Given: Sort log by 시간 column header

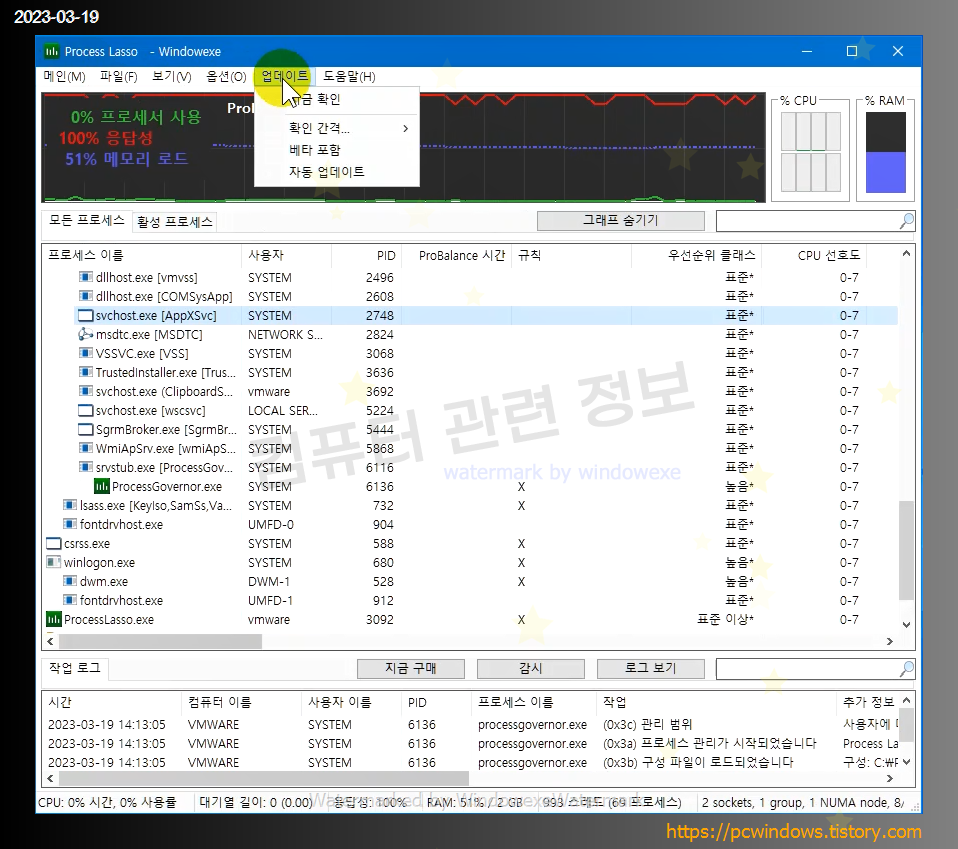Looking at the screenshot, I should tap(112, 702).
